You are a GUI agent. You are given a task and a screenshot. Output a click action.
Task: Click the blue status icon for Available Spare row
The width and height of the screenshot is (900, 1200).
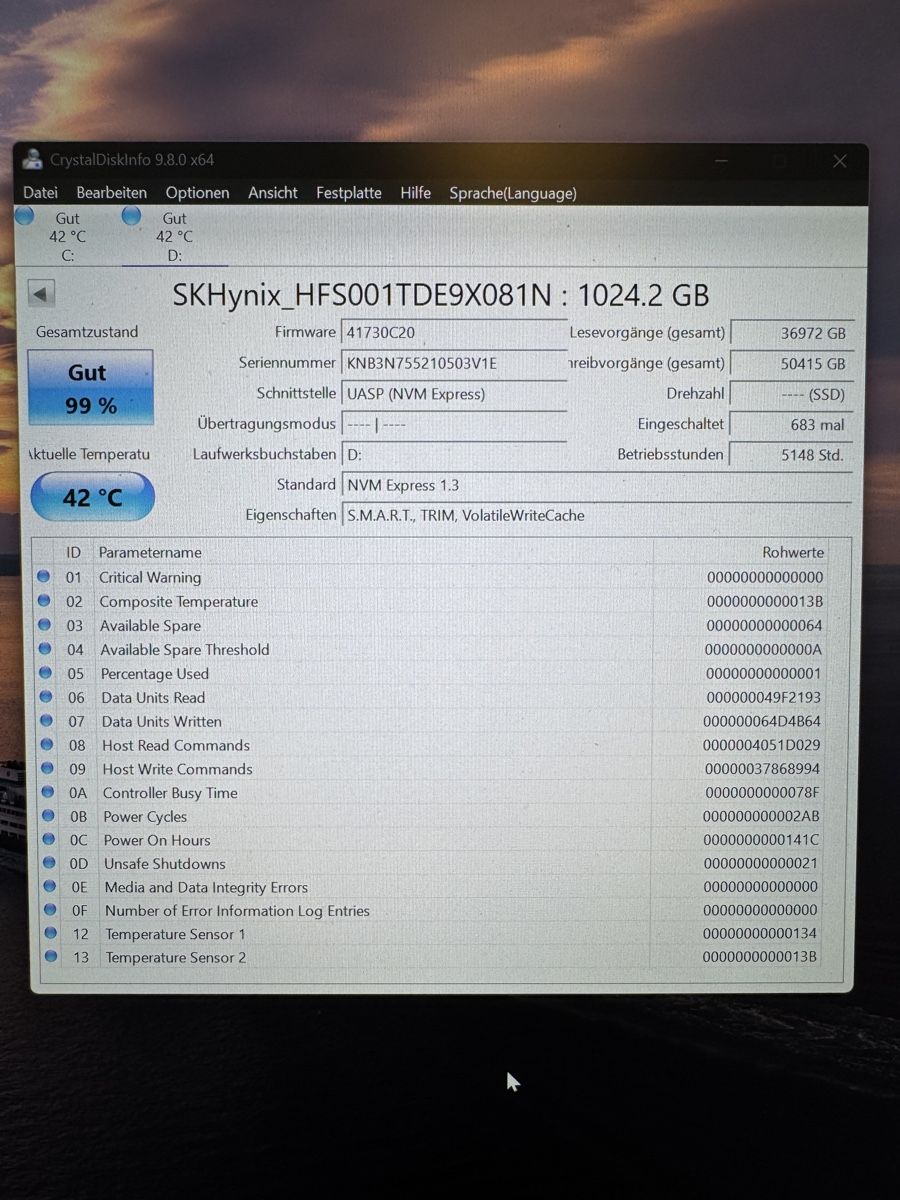(45, 625)
